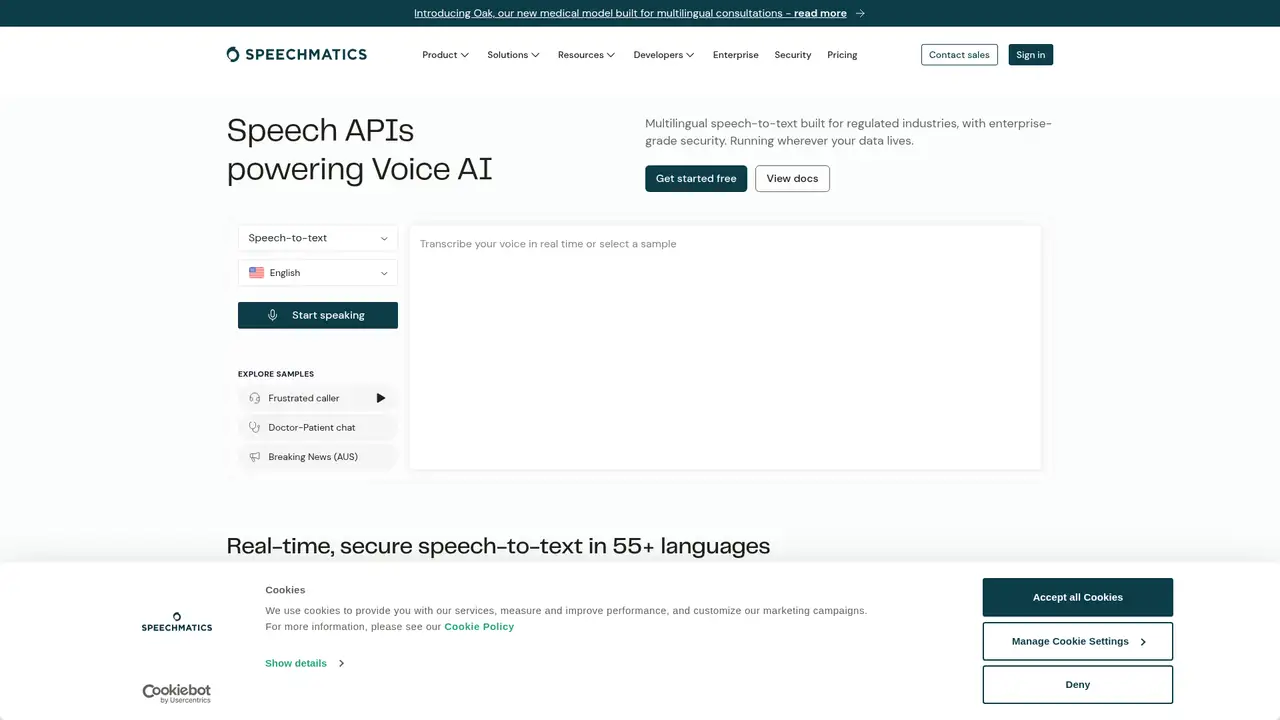Click the Real-time, secure speech-to-text heading

coord(498,546)
